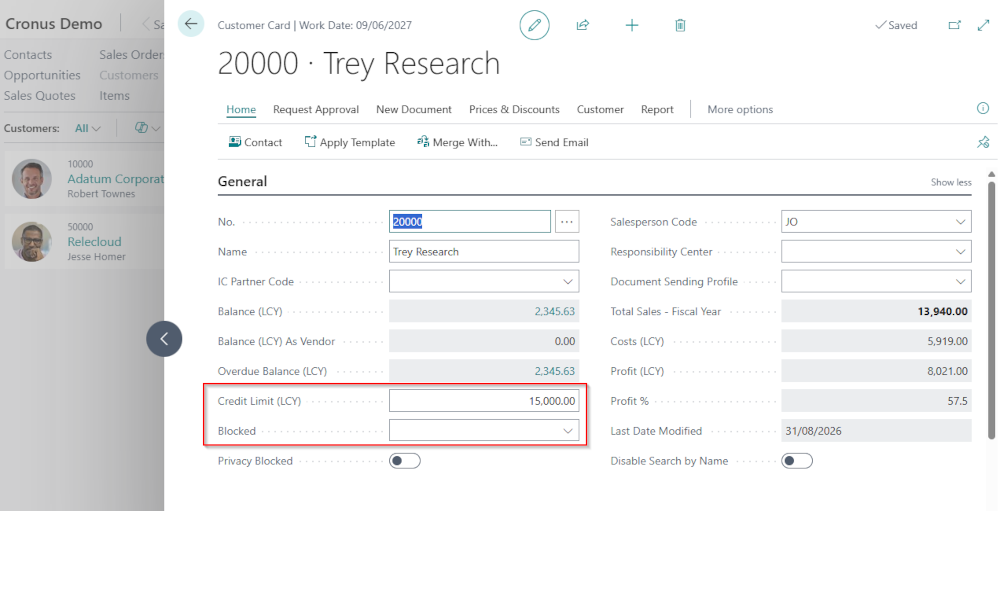Viewport: 1000px width, 600px height.
Task: Open Contacts in the navigation
Action: click(x=28, y=55)
